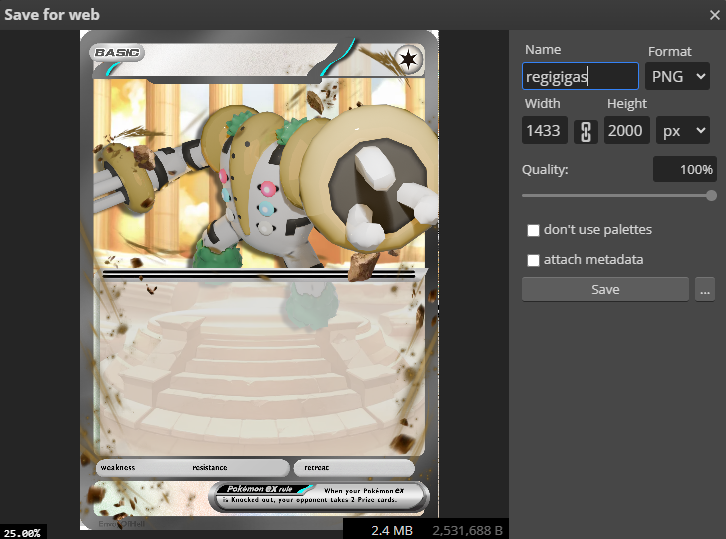This screenshot has width=726, height=539.
Task: Open the px units dropdown
Action: coord(683,131)
